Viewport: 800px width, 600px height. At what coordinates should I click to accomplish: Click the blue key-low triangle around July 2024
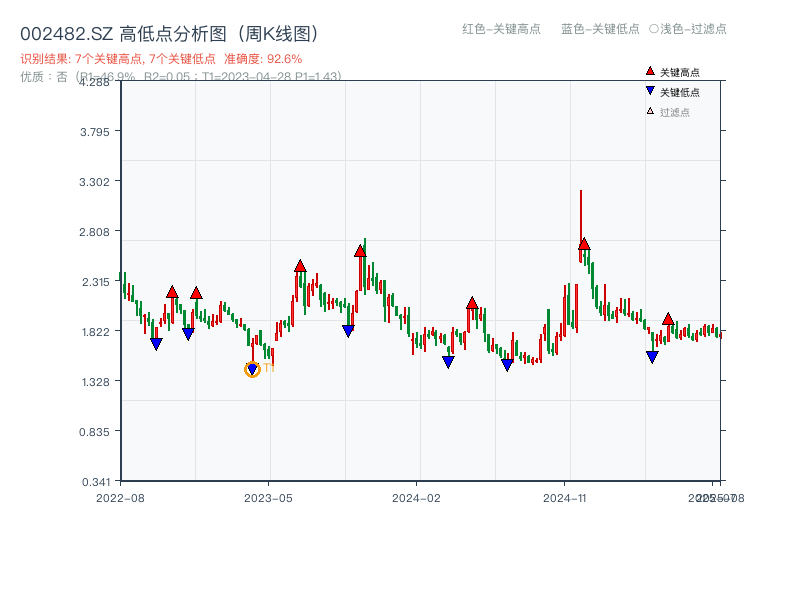pos(507,365)
